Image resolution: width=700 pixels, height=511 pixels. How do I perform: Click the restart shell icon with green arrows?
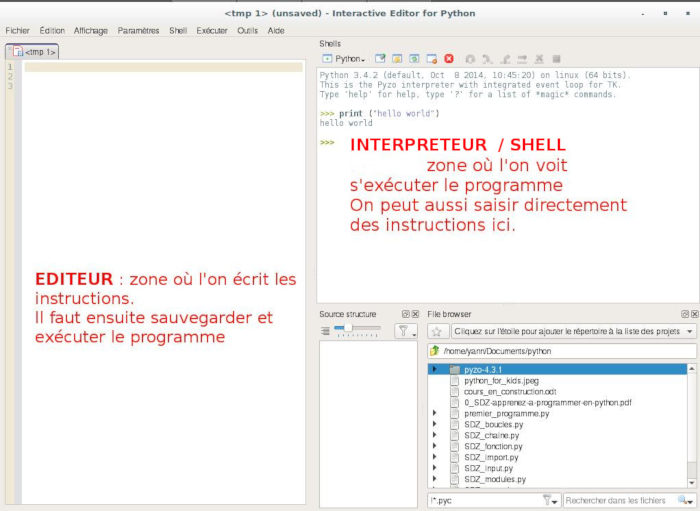[414, 58]
